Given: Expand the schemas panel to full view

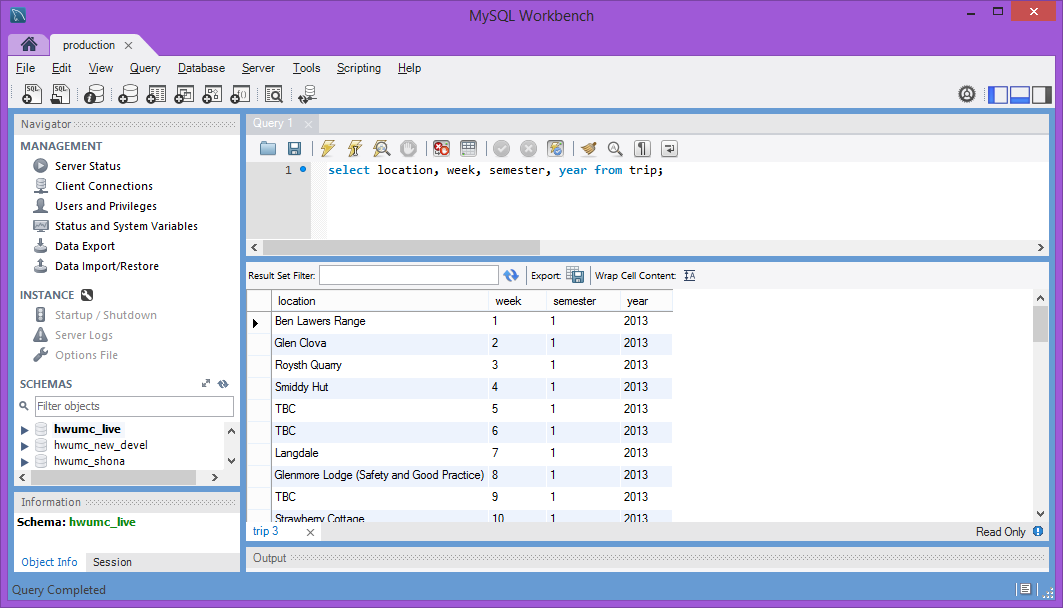Looking at the screenshot, I should click(206, 384).
